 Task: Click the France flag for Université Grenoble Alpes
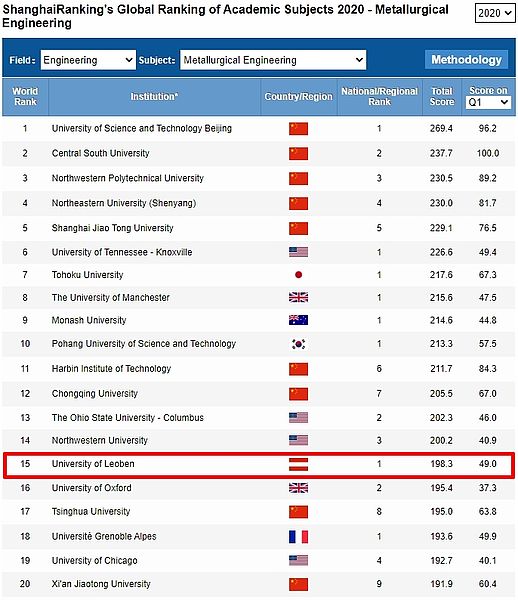(298, 536)
